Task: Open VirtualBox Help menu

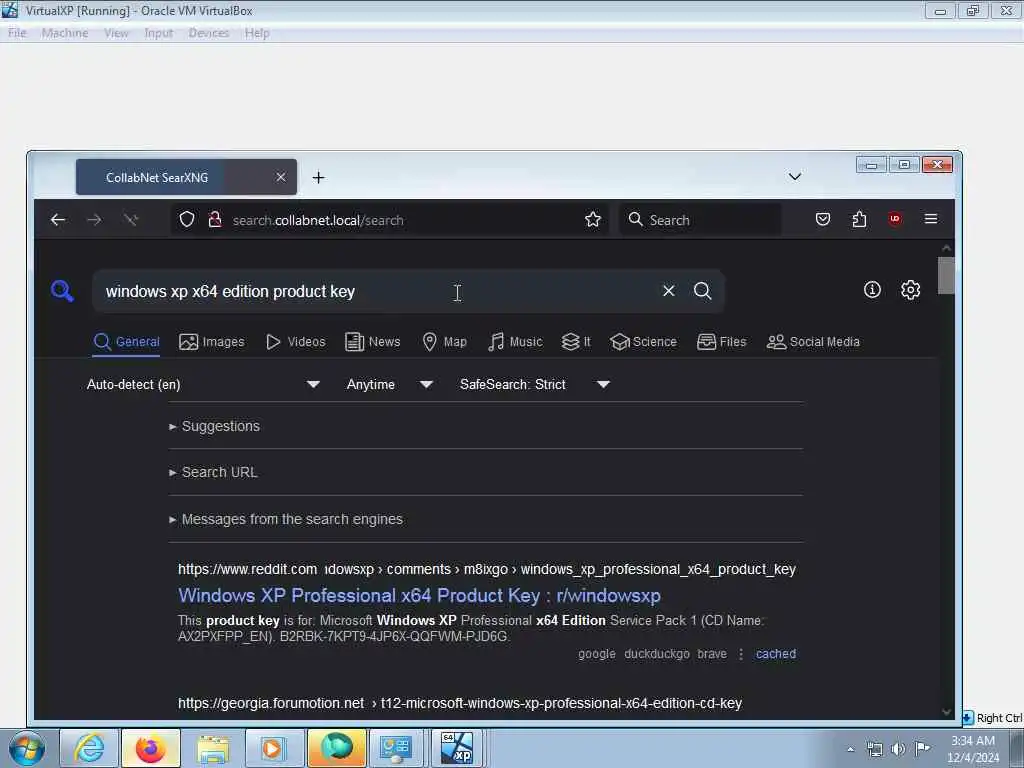Action: (x=257, y=33)
